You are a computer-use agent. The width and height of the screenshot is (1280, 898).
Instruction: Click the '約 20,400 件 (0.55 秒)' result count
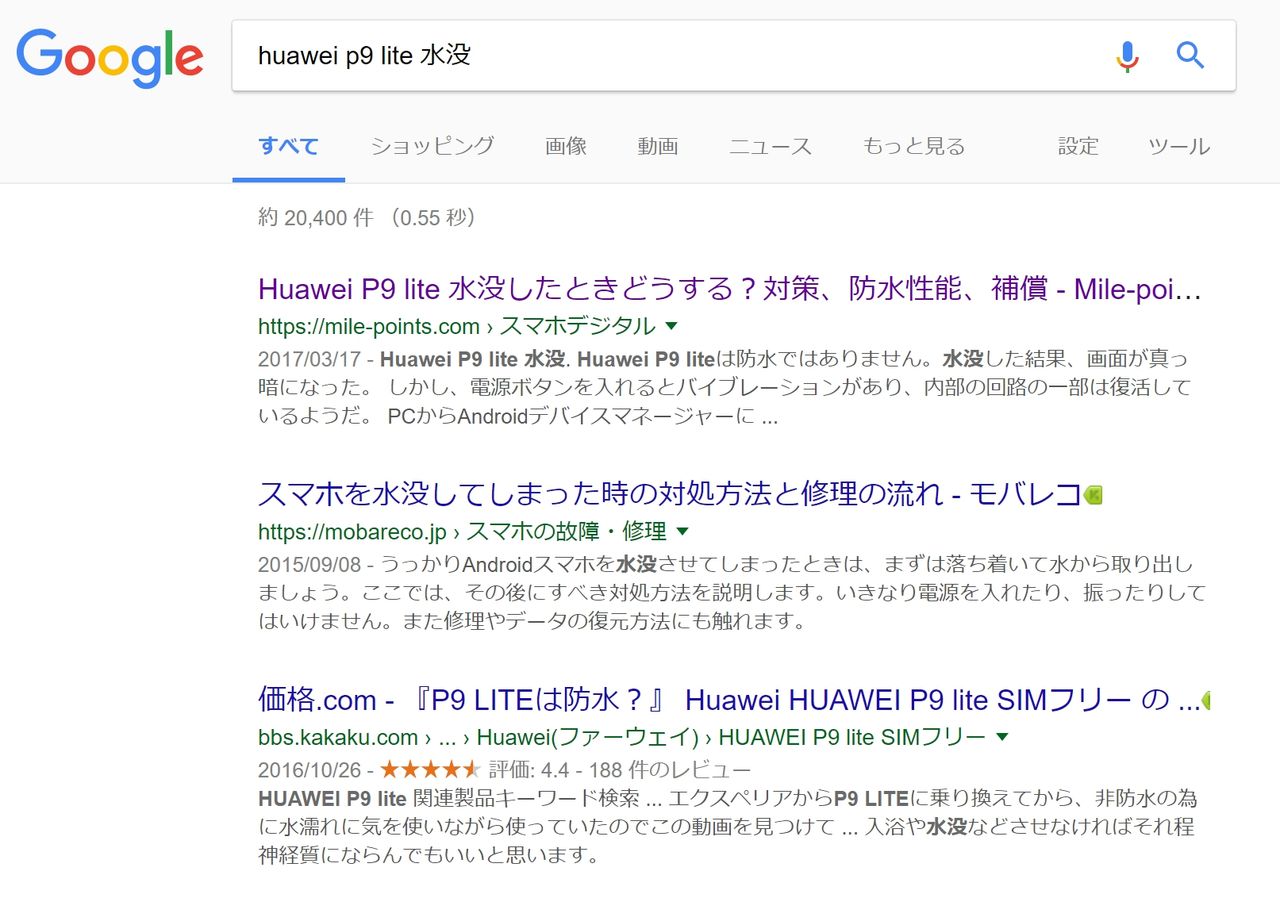[367, 218]
